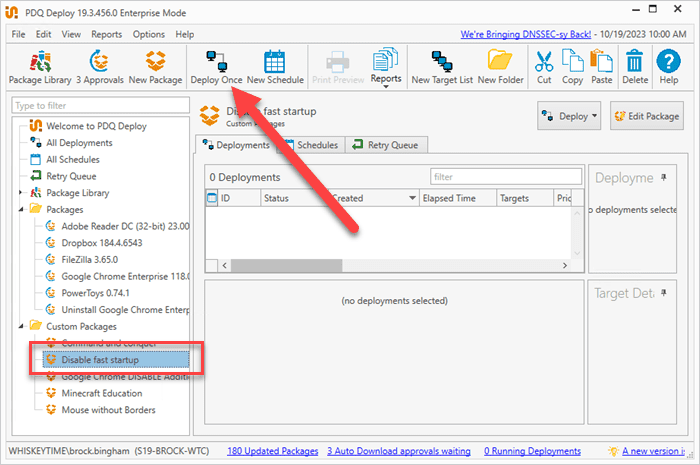Select Retry Queue in the tree
Image resolution: width=700 pixels, height=465 pixels.
pyautogui.click(x=71, y=176)
